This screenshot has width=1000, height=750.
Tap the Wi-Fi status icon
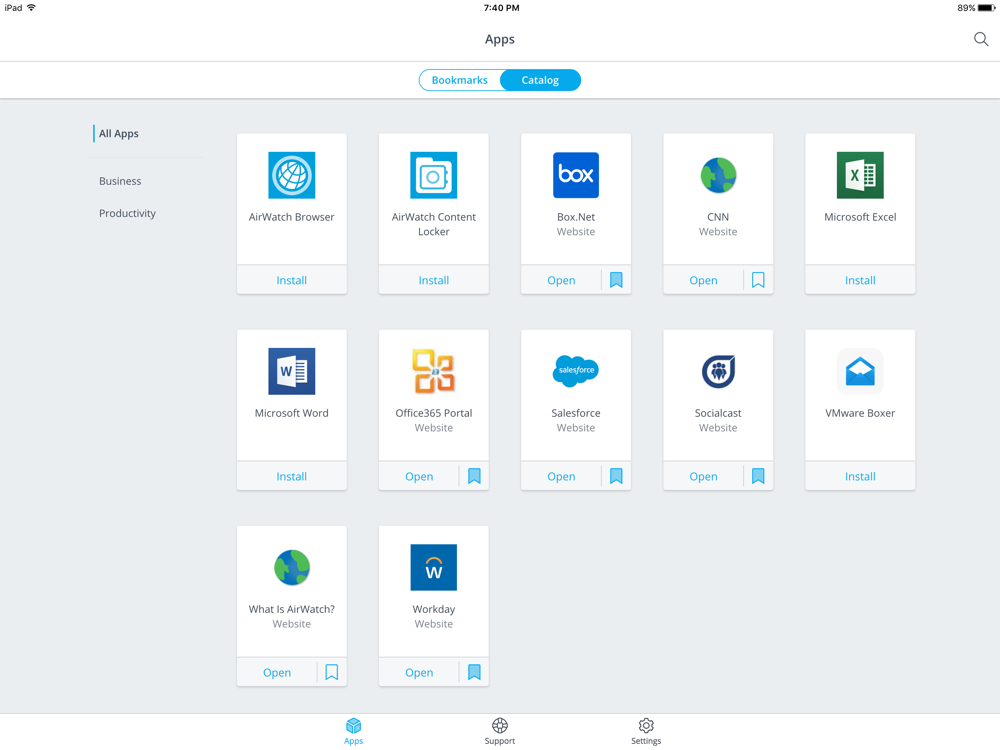(31, 8)
